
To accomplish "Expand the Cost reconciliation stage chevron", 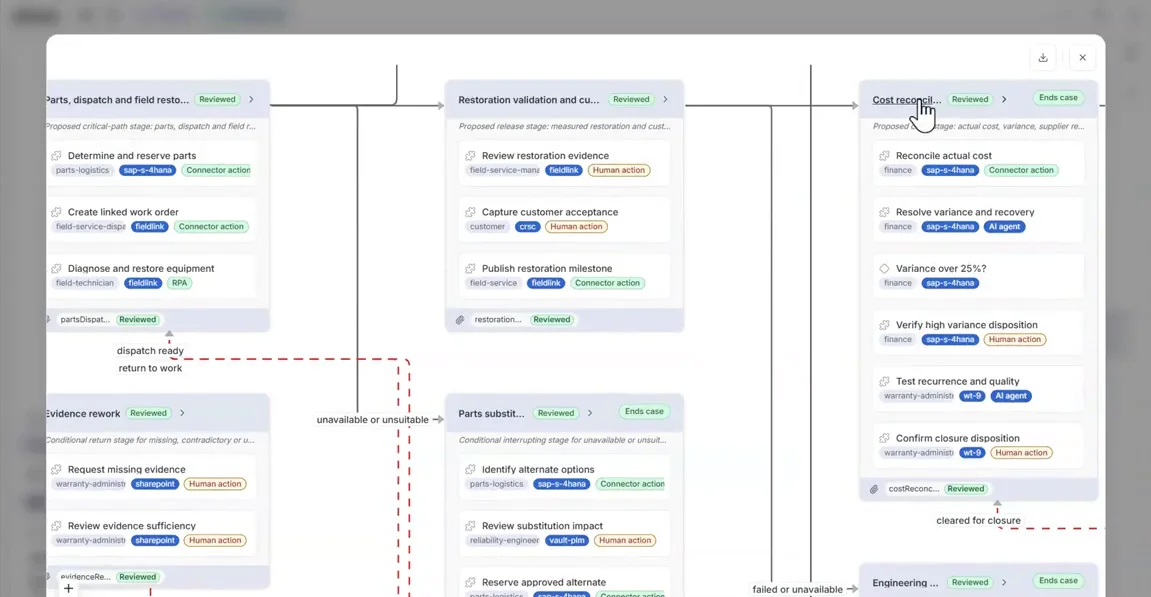I will pos(1004,99).
